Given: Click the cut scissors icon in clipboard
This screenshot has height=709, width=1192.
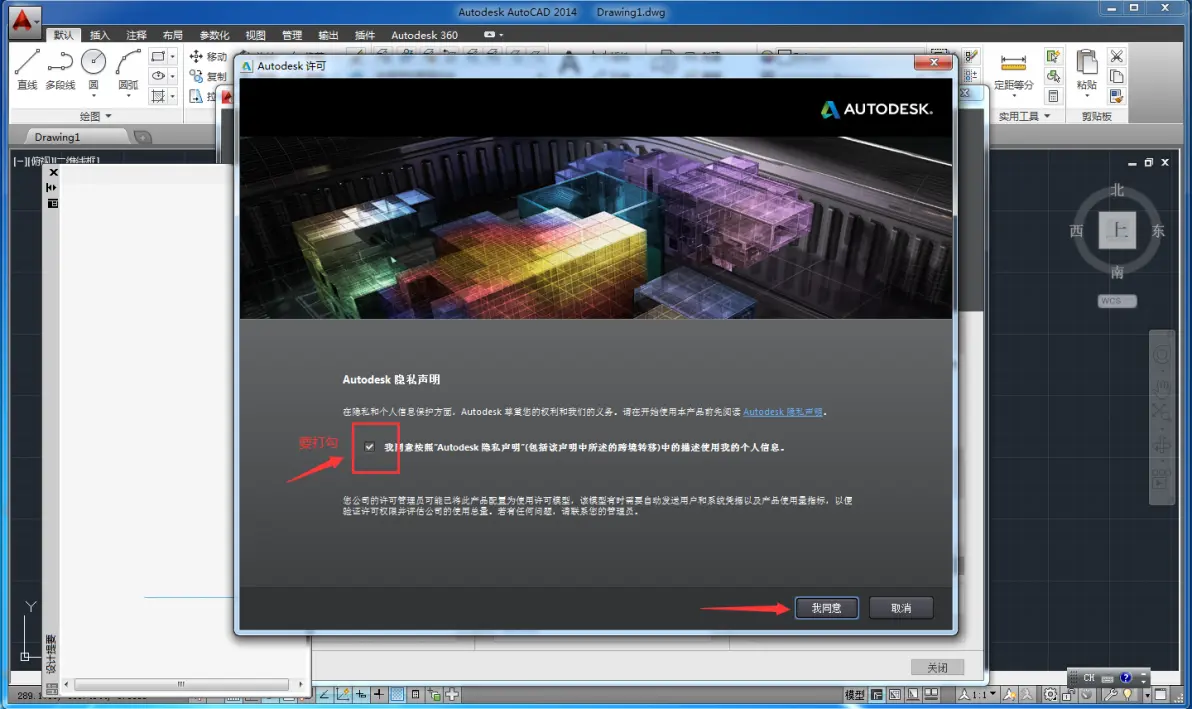Looking at the screenshot, I should 1116,56.
